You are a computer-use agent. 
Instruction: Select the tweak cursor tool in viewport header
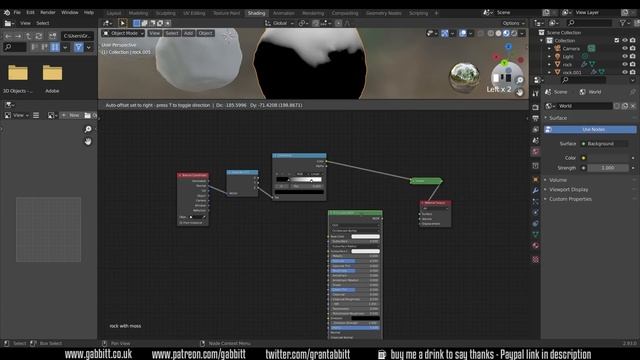[x=122, y=23]
